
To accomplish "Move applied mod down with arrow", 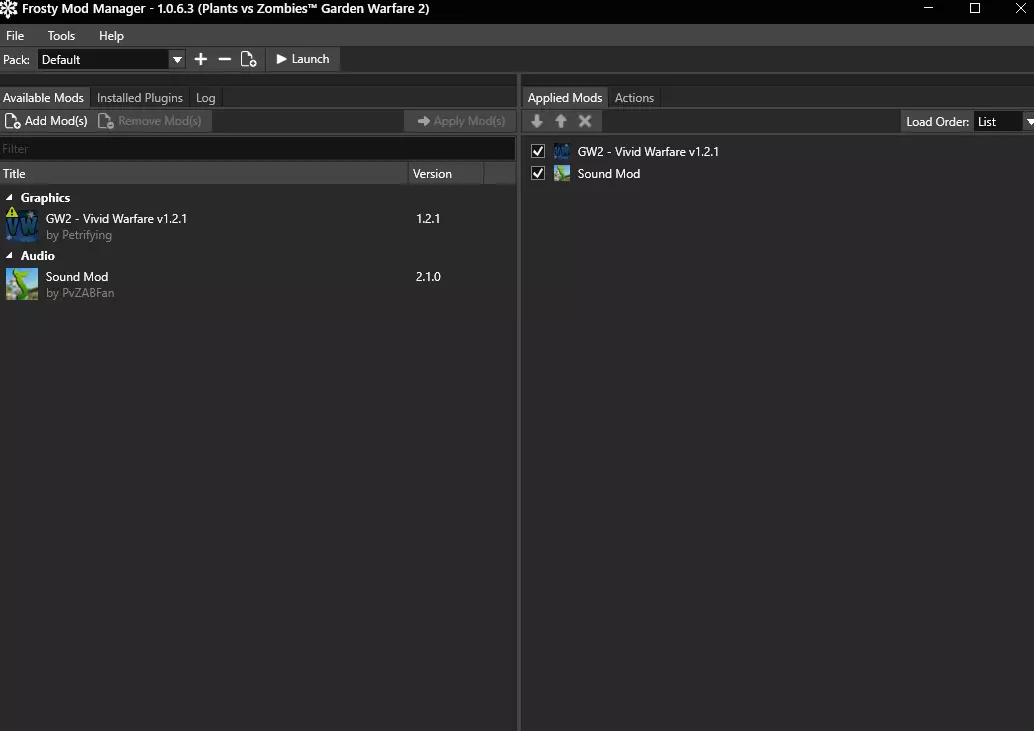I will [x=537, y=121].
